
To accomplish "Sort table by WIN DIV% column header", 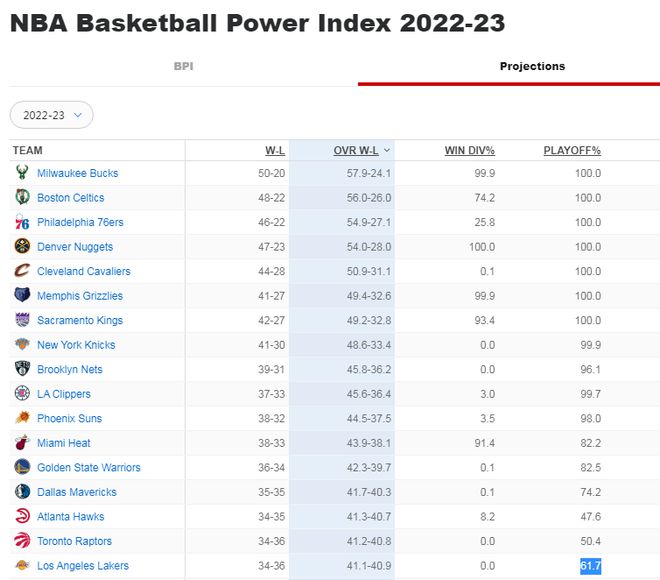I will [469, 150].
